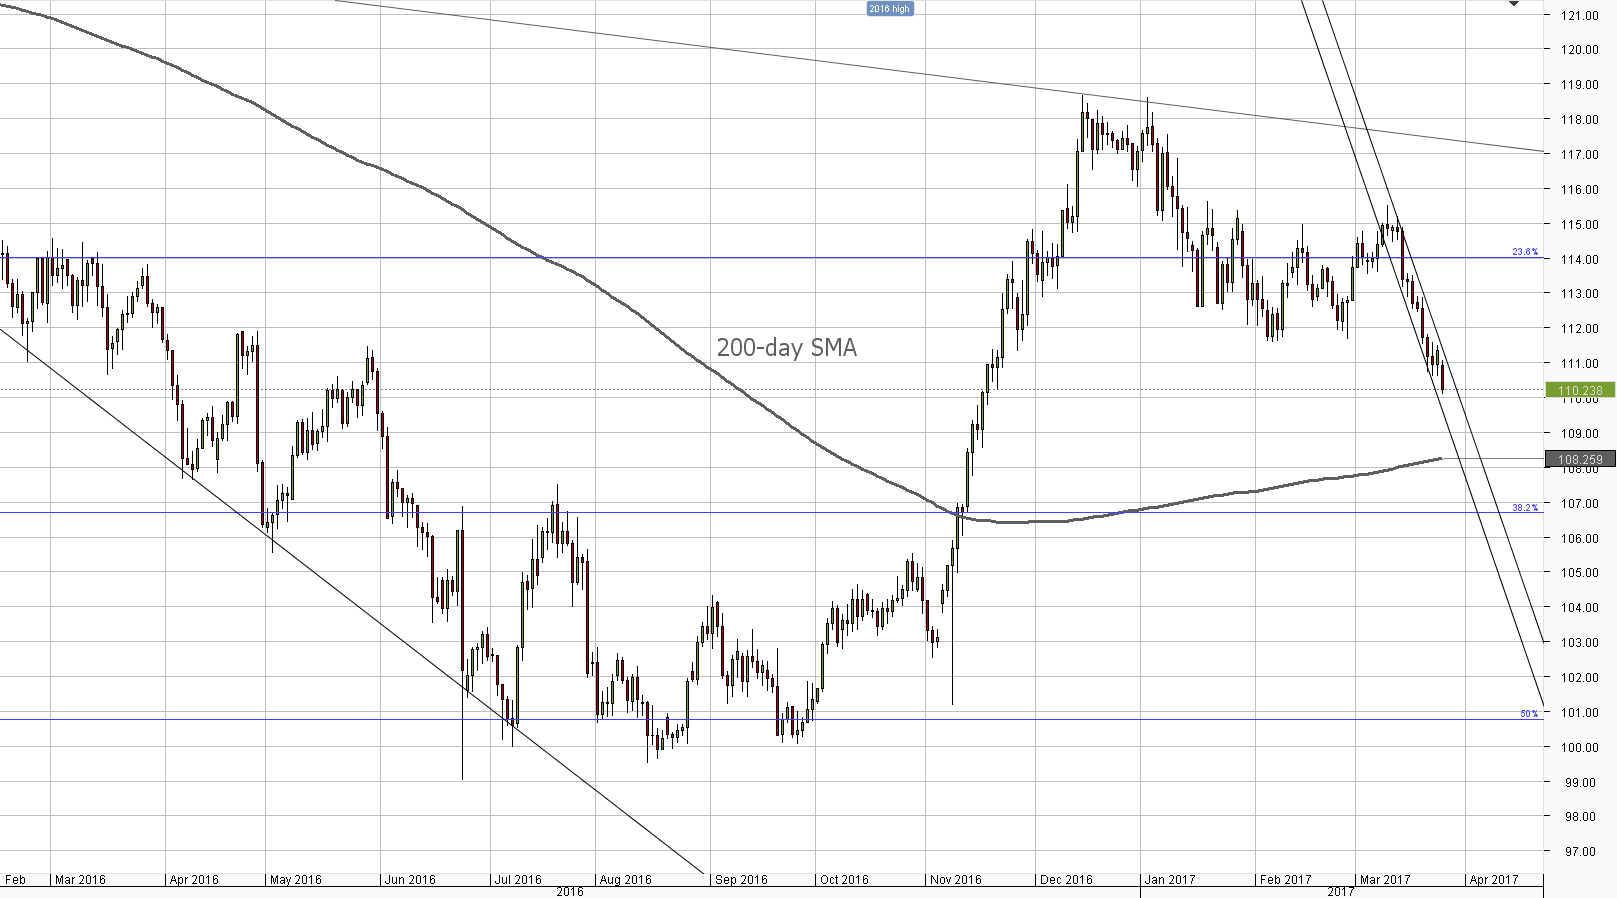Click the '200-day SMA' text annotation

point(786,348)
